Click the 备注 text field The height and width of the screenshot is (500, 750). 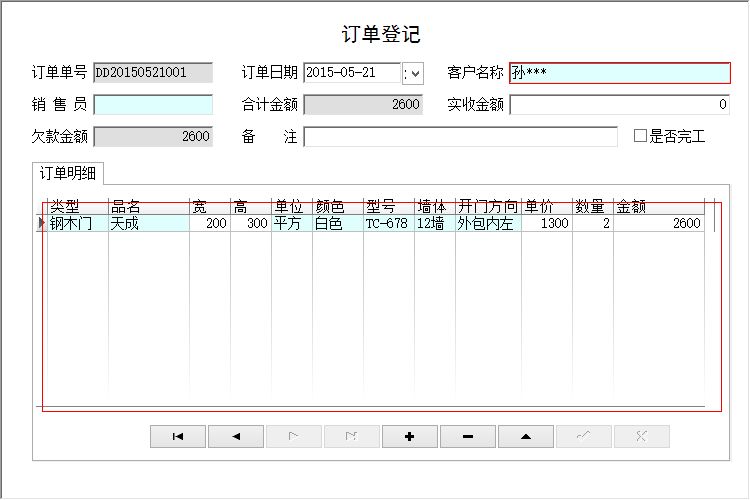[x=460, y=137]
